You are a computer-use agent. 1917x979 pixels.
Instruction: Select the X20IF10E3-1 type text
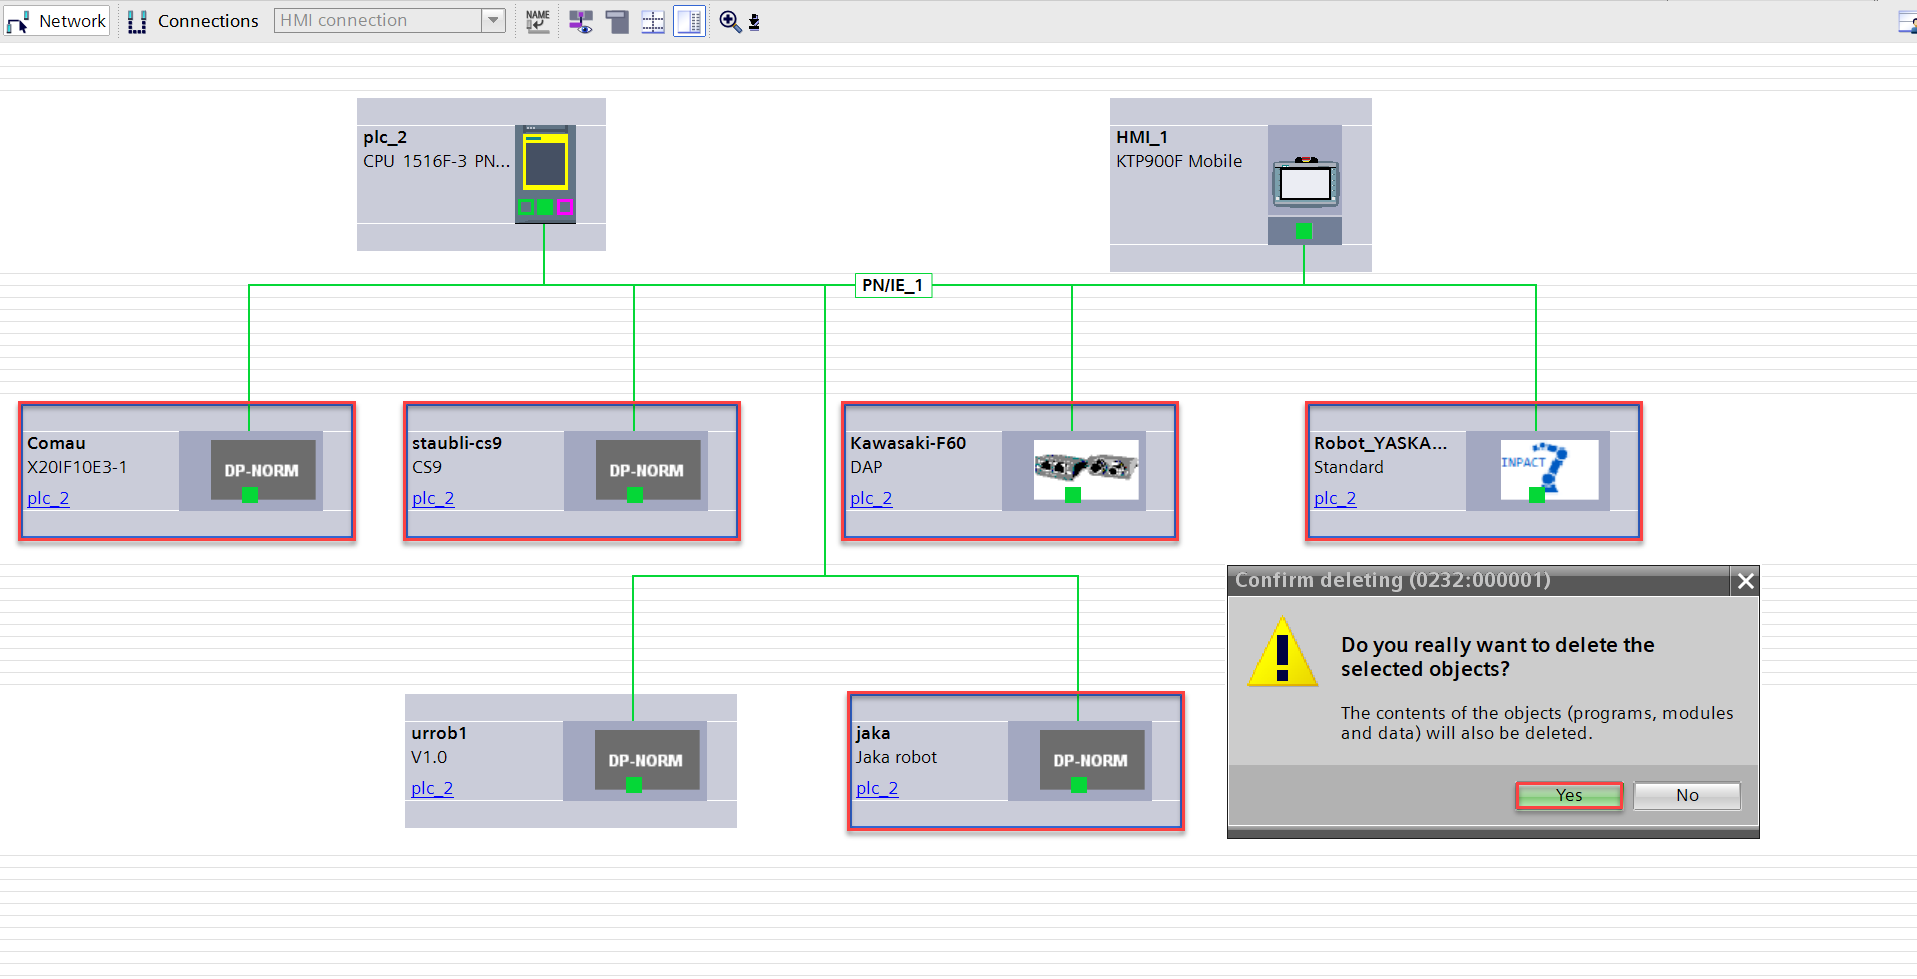[x=77, y=467]
